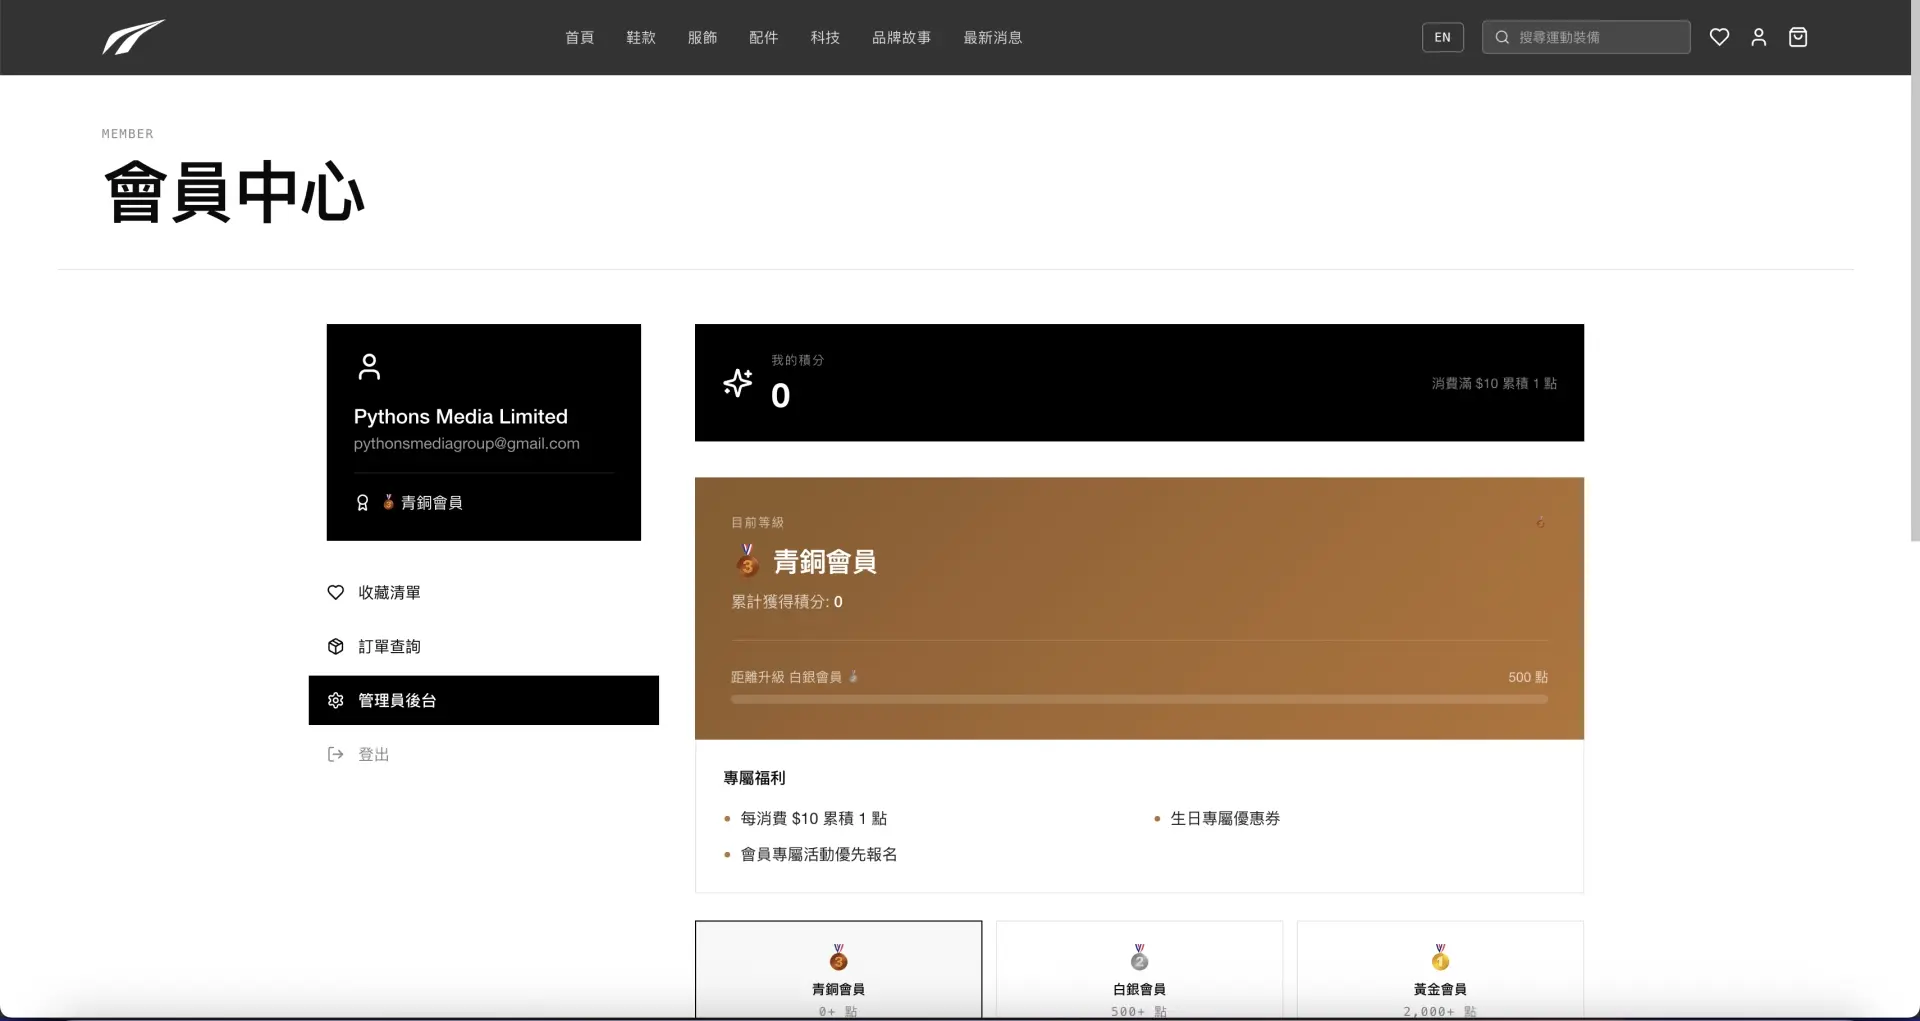Image resolution: width=1920 pixels, height=1021 pixels.
Task: Click the benefit 會員專屬活動優先報名
Action: pyautogui.click(x=818, y=854)
